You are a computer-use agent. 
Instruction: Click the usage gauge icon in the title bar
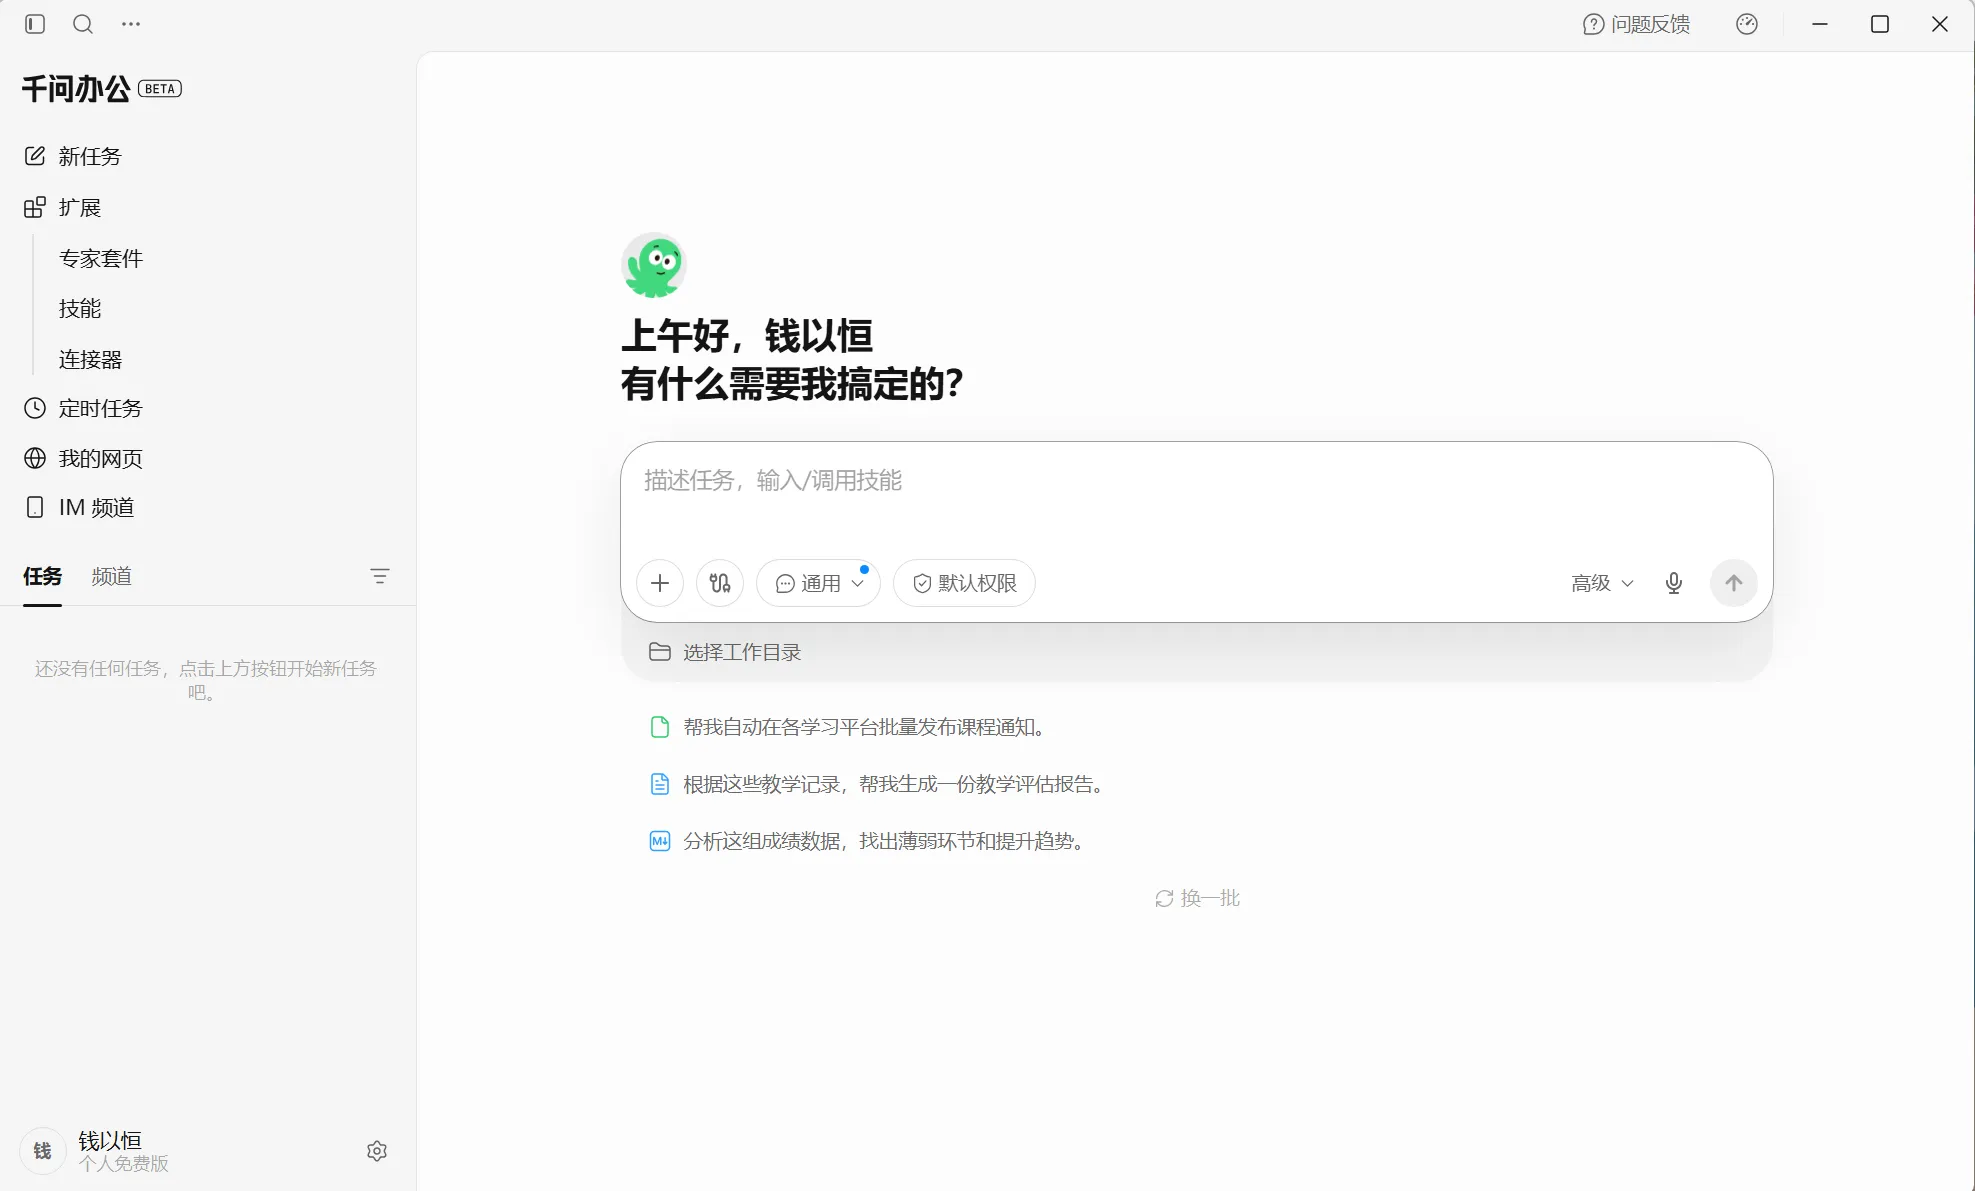pos(1747,24)
